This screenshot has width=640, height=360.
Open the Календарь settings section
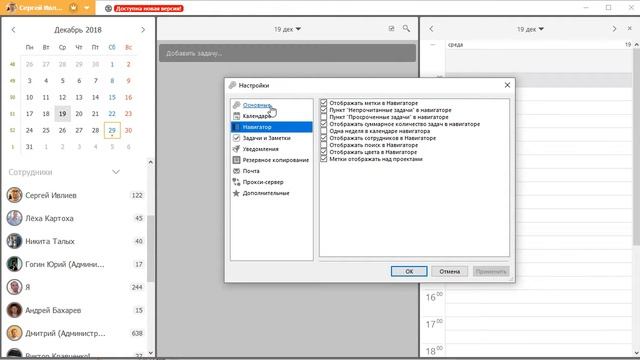point(256,116)
